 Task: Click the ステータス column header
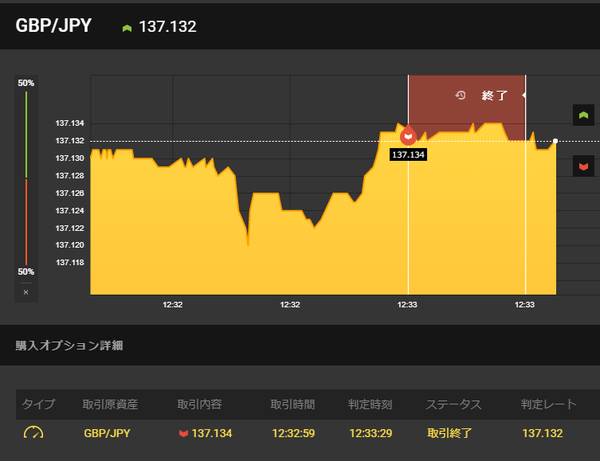tap(453, 404)
